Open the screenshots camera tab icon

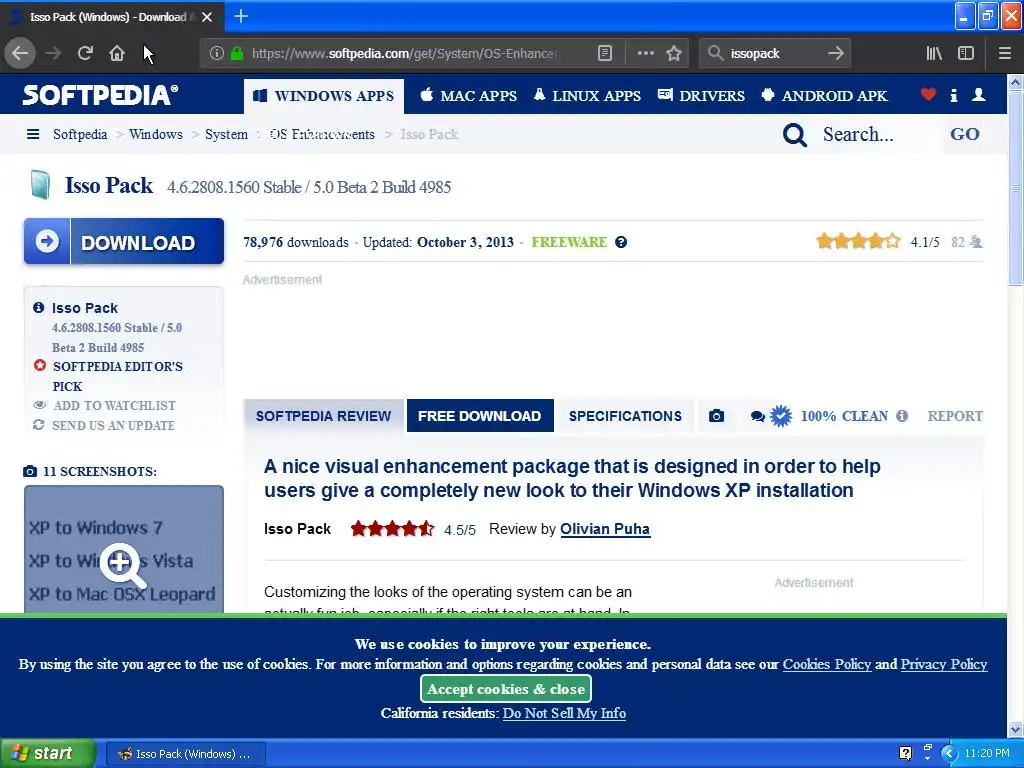tap(716, 416)
